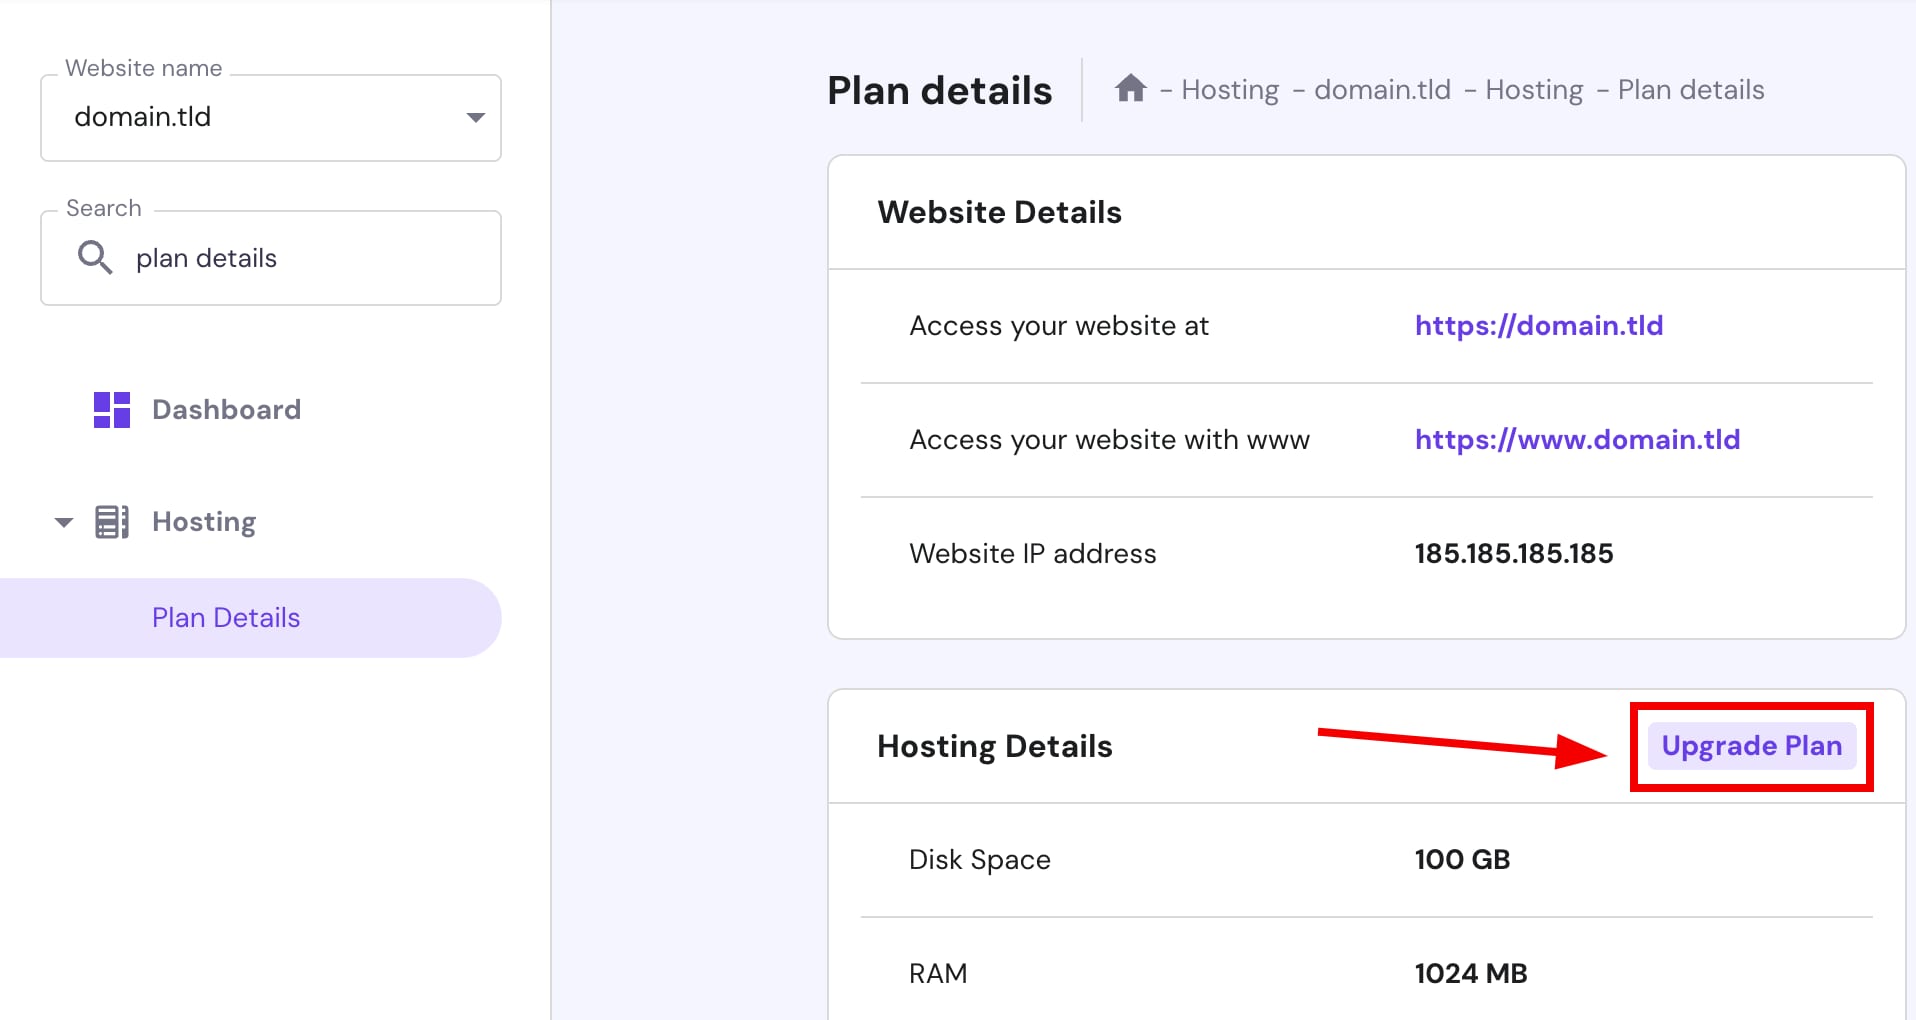The height and width of the screenshot is (1020, 1916).
Task: Click the magnifying glass search icon
Action: pyautogui.click(x=95, y=257)
